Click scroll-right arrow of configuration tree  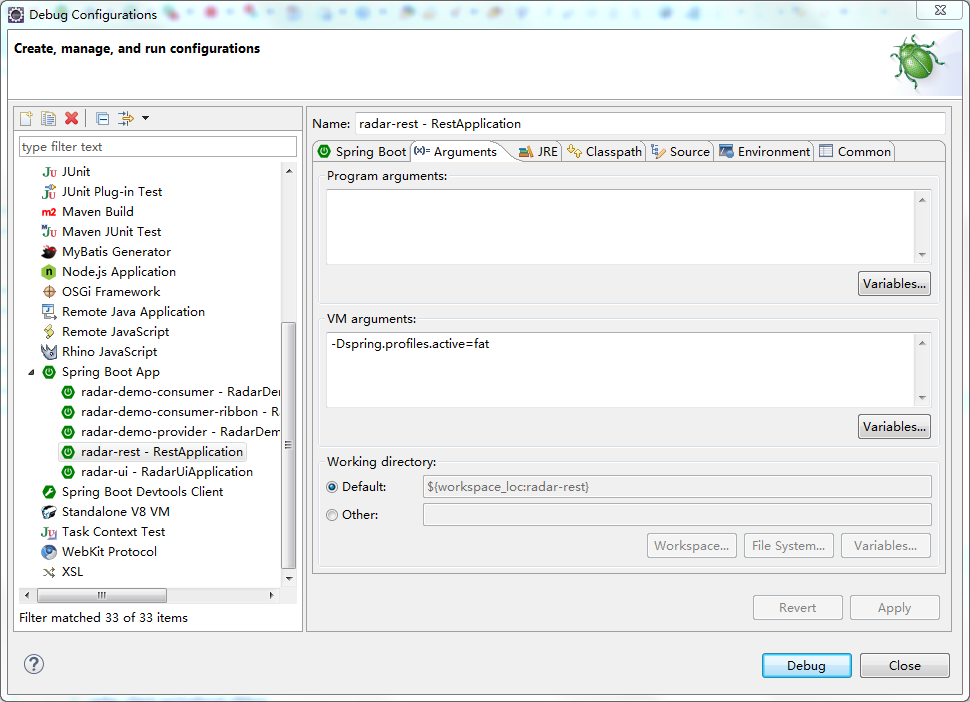tap(272, 596)
